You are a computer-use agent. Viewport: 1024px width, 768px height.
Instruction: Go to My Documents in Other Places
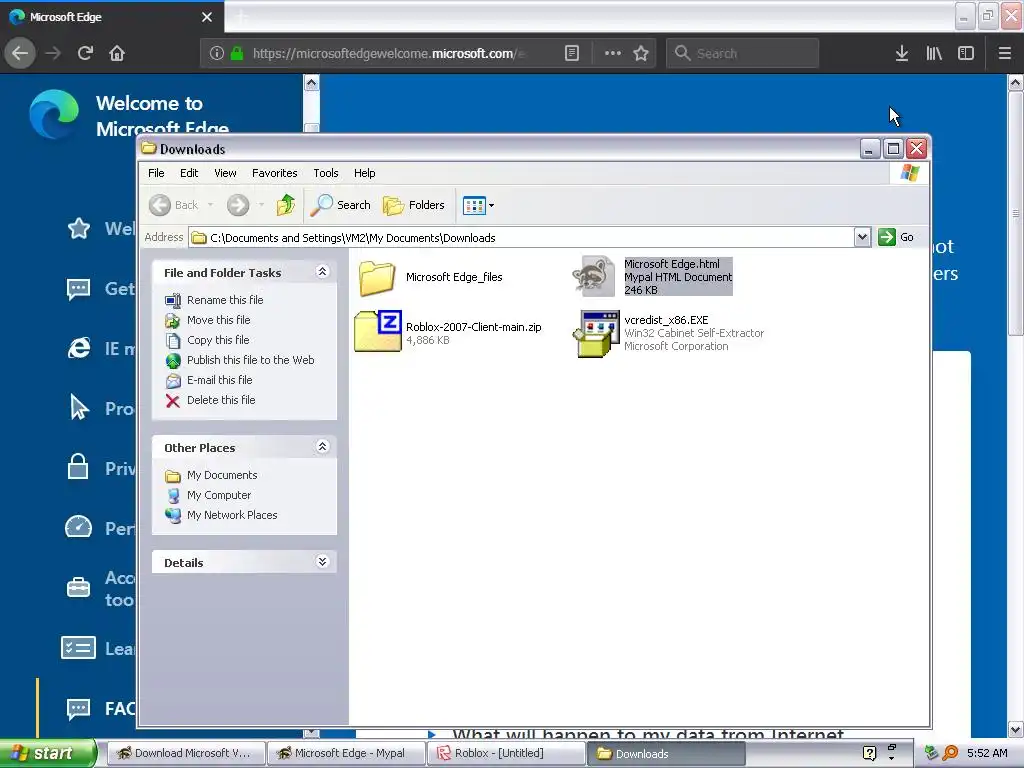point(221,475)
